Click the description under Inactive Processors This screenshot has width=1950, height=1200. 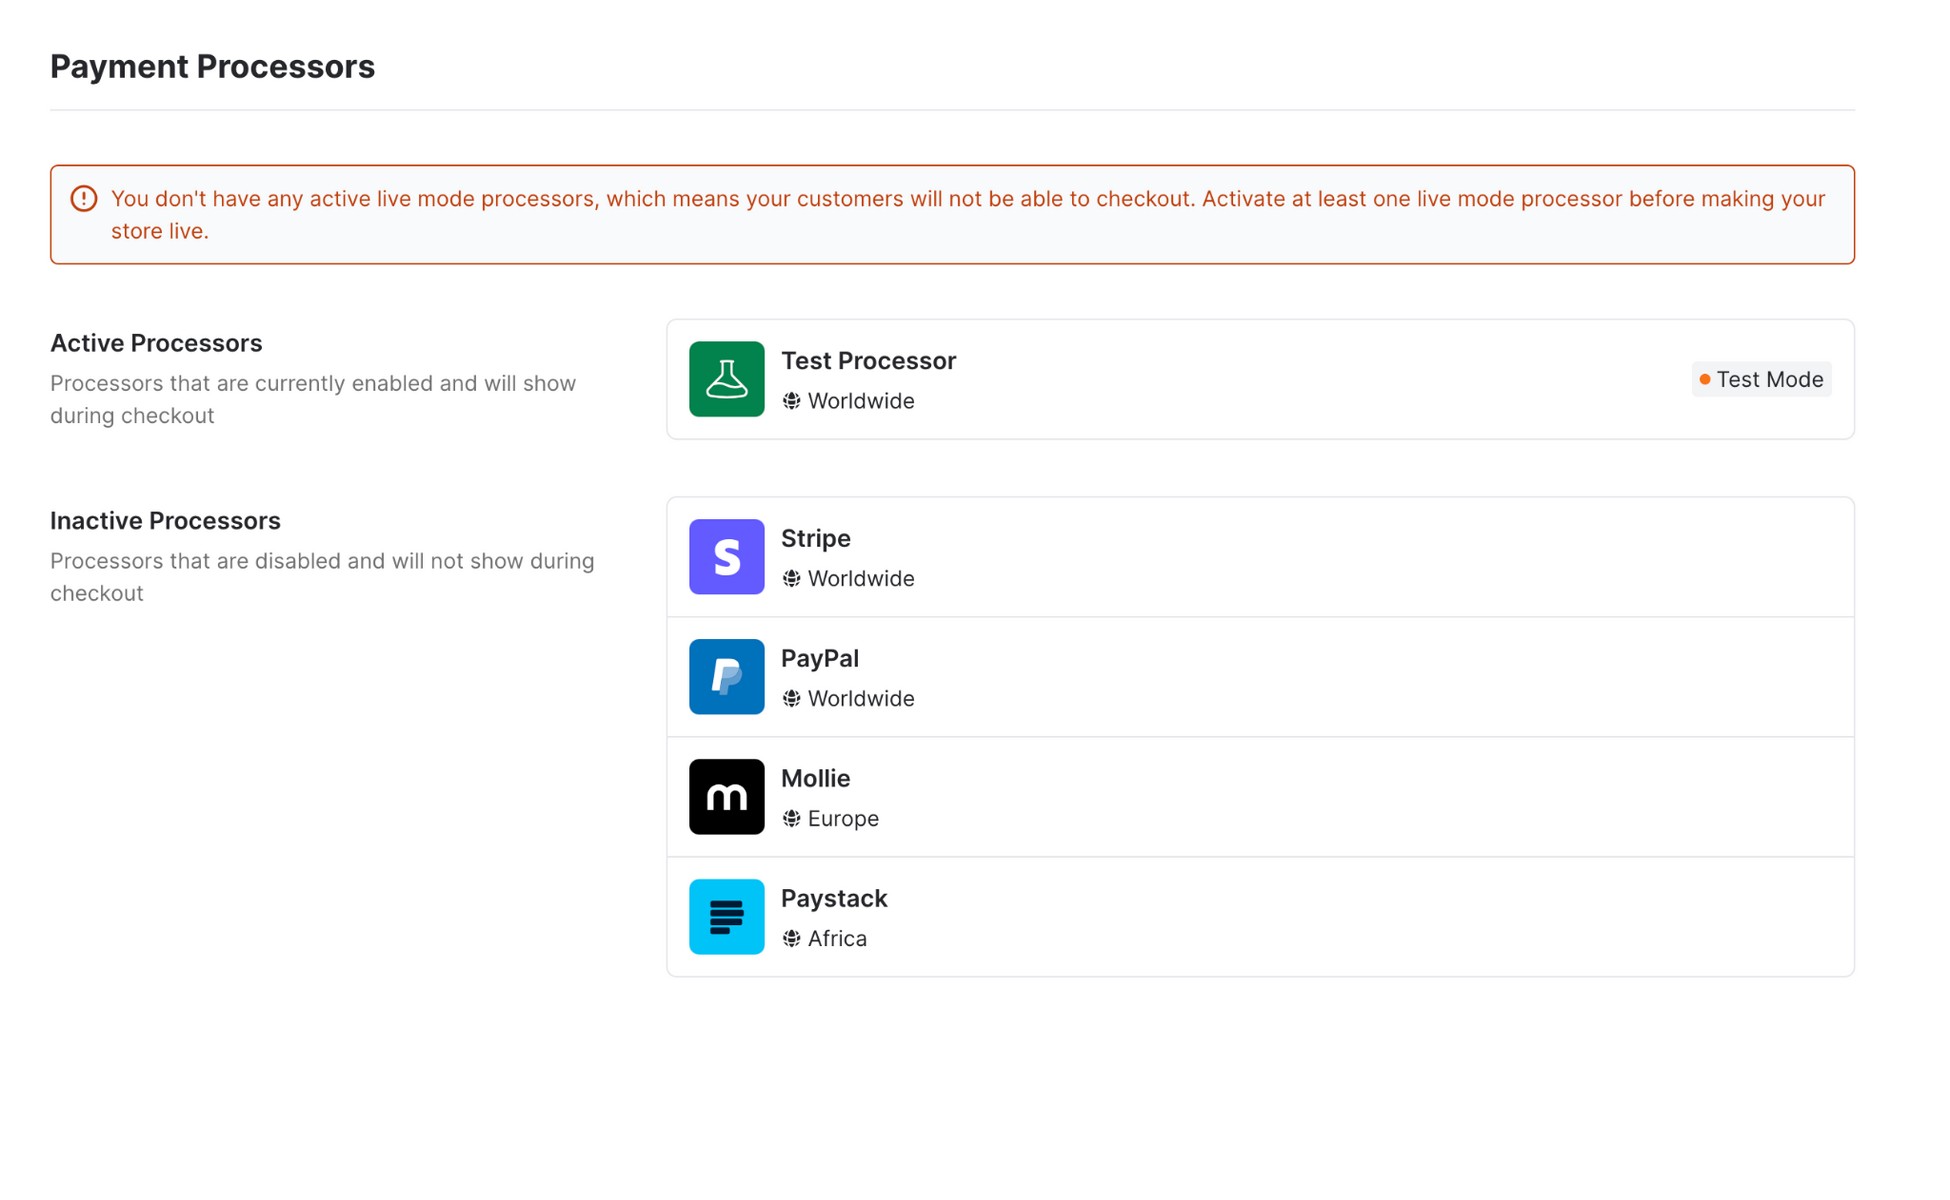322,577
